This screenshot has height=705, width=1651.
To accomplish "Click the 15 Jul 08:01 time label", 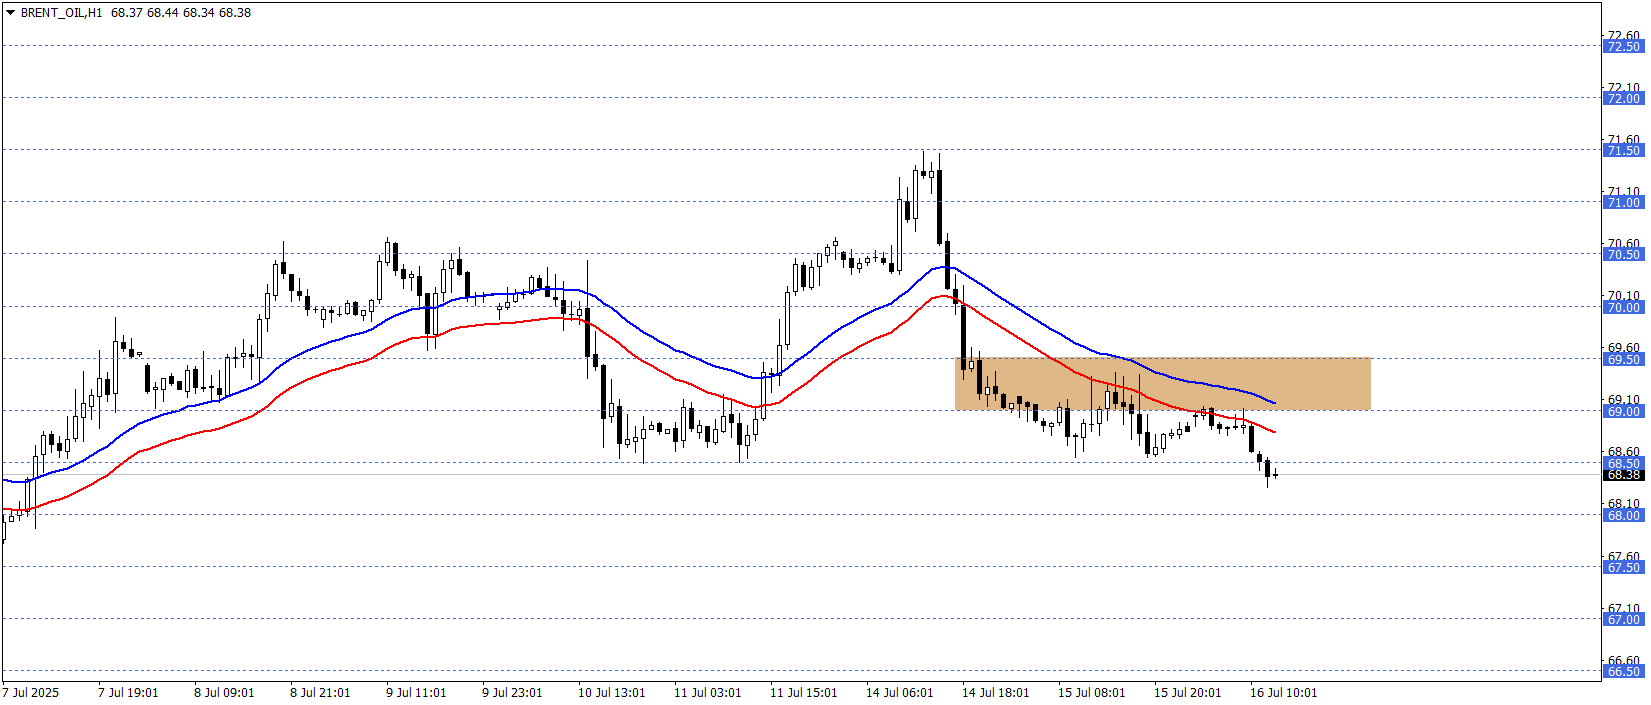I will 1091,692.
